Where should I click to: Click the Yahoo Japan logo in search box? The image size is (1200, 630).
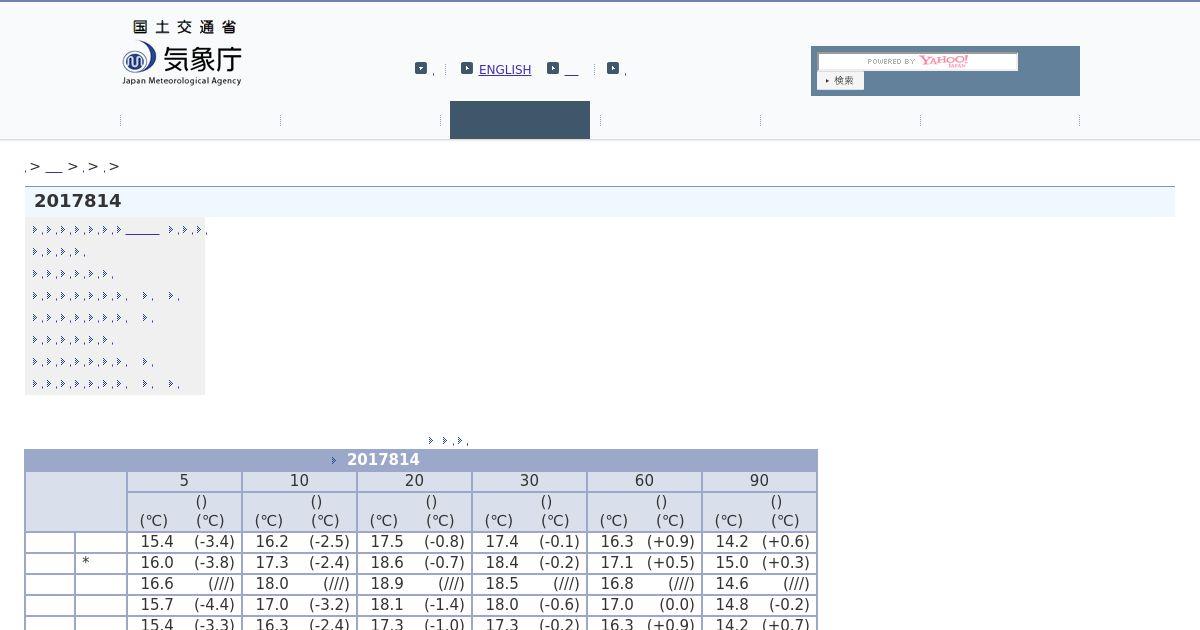pos(944,61)
